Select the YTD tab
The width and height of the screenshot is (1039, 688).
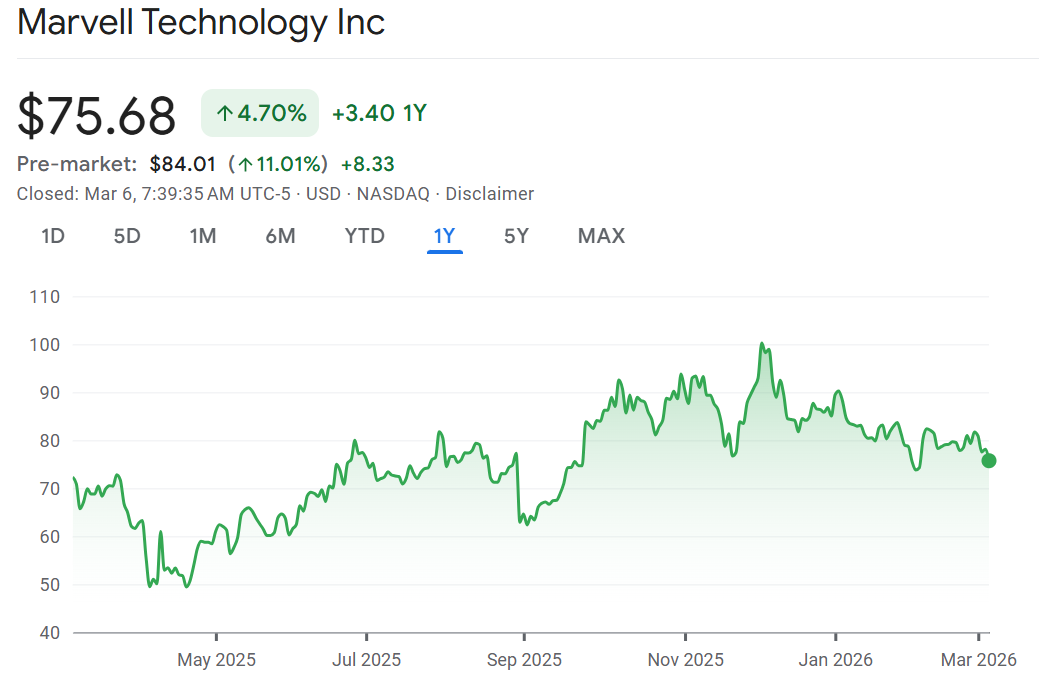point(364,236)
